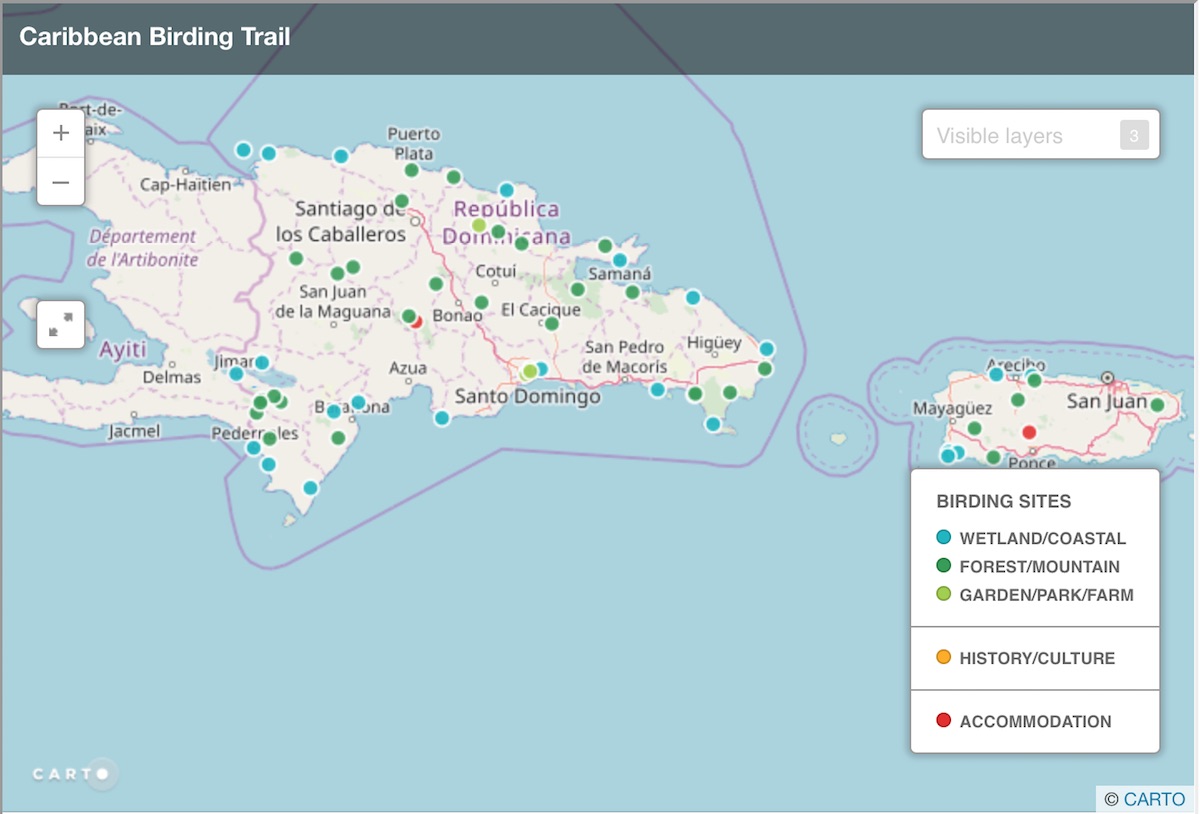Toggle fullscreen map view icon
Image resolution: width=1200 pixels, height=814 pixels.
[x=61, y=324]
